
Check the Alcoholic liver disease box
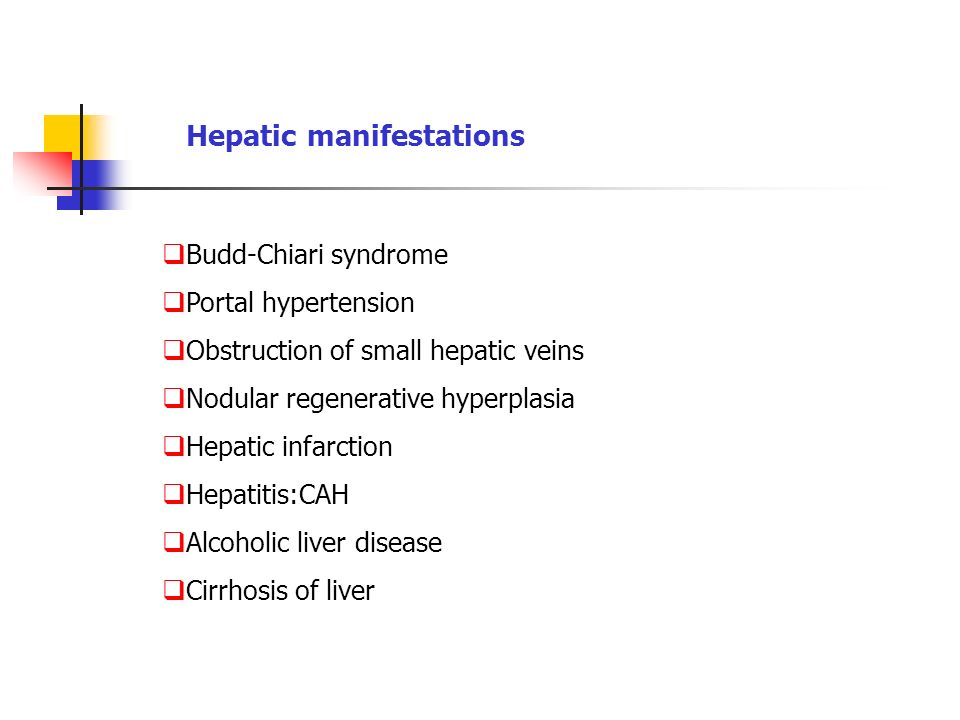tap(174, 542)
